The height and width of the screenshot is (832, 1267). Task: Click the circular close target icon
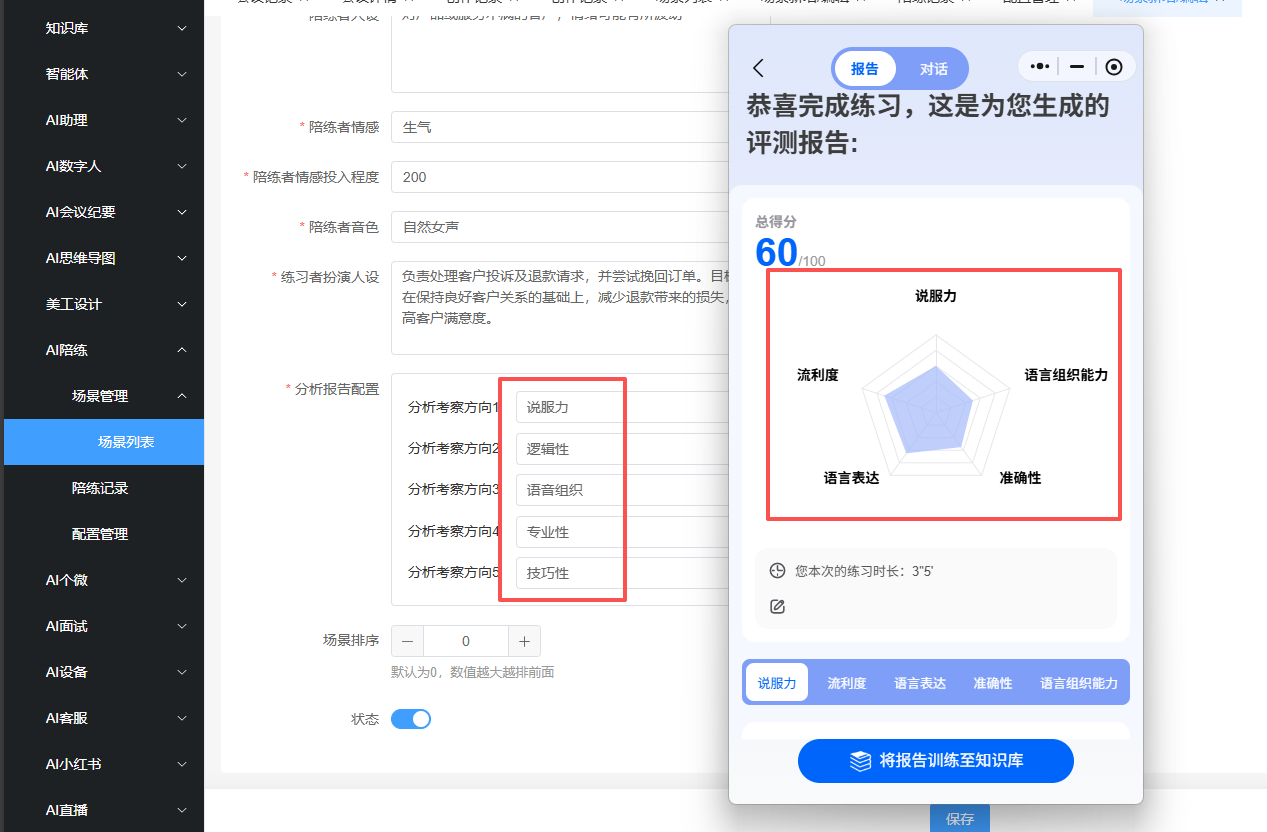[x=1114, y=67]
